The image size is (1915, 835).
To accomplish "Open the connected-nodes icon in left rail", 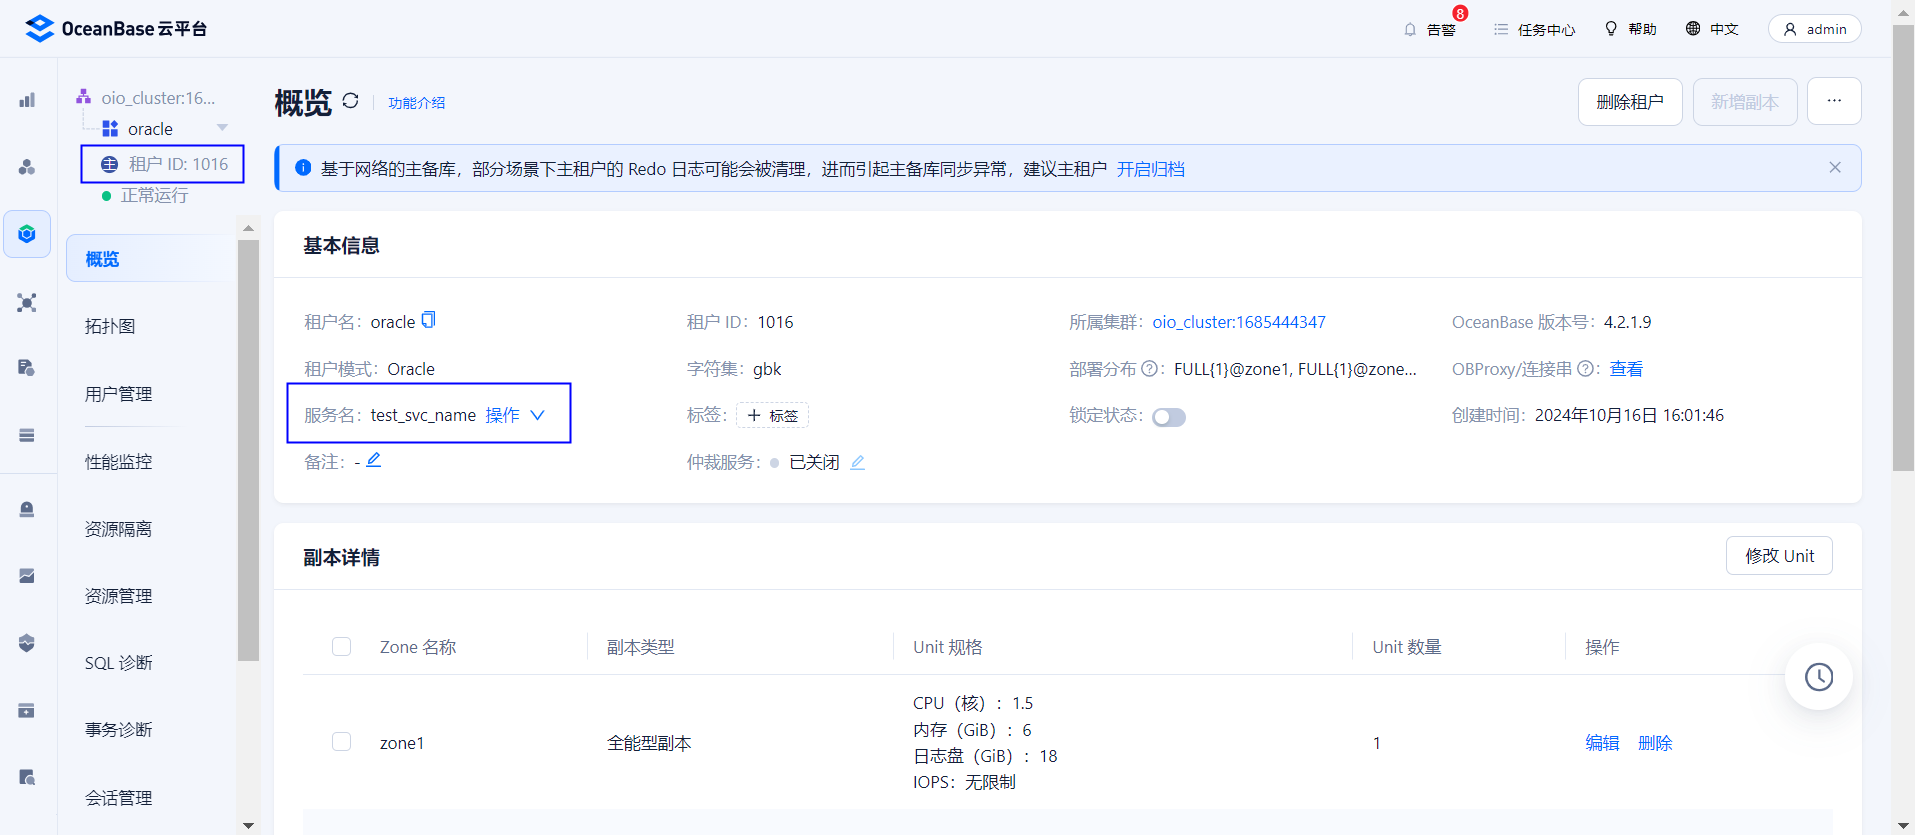I will (x=27, y=302).
